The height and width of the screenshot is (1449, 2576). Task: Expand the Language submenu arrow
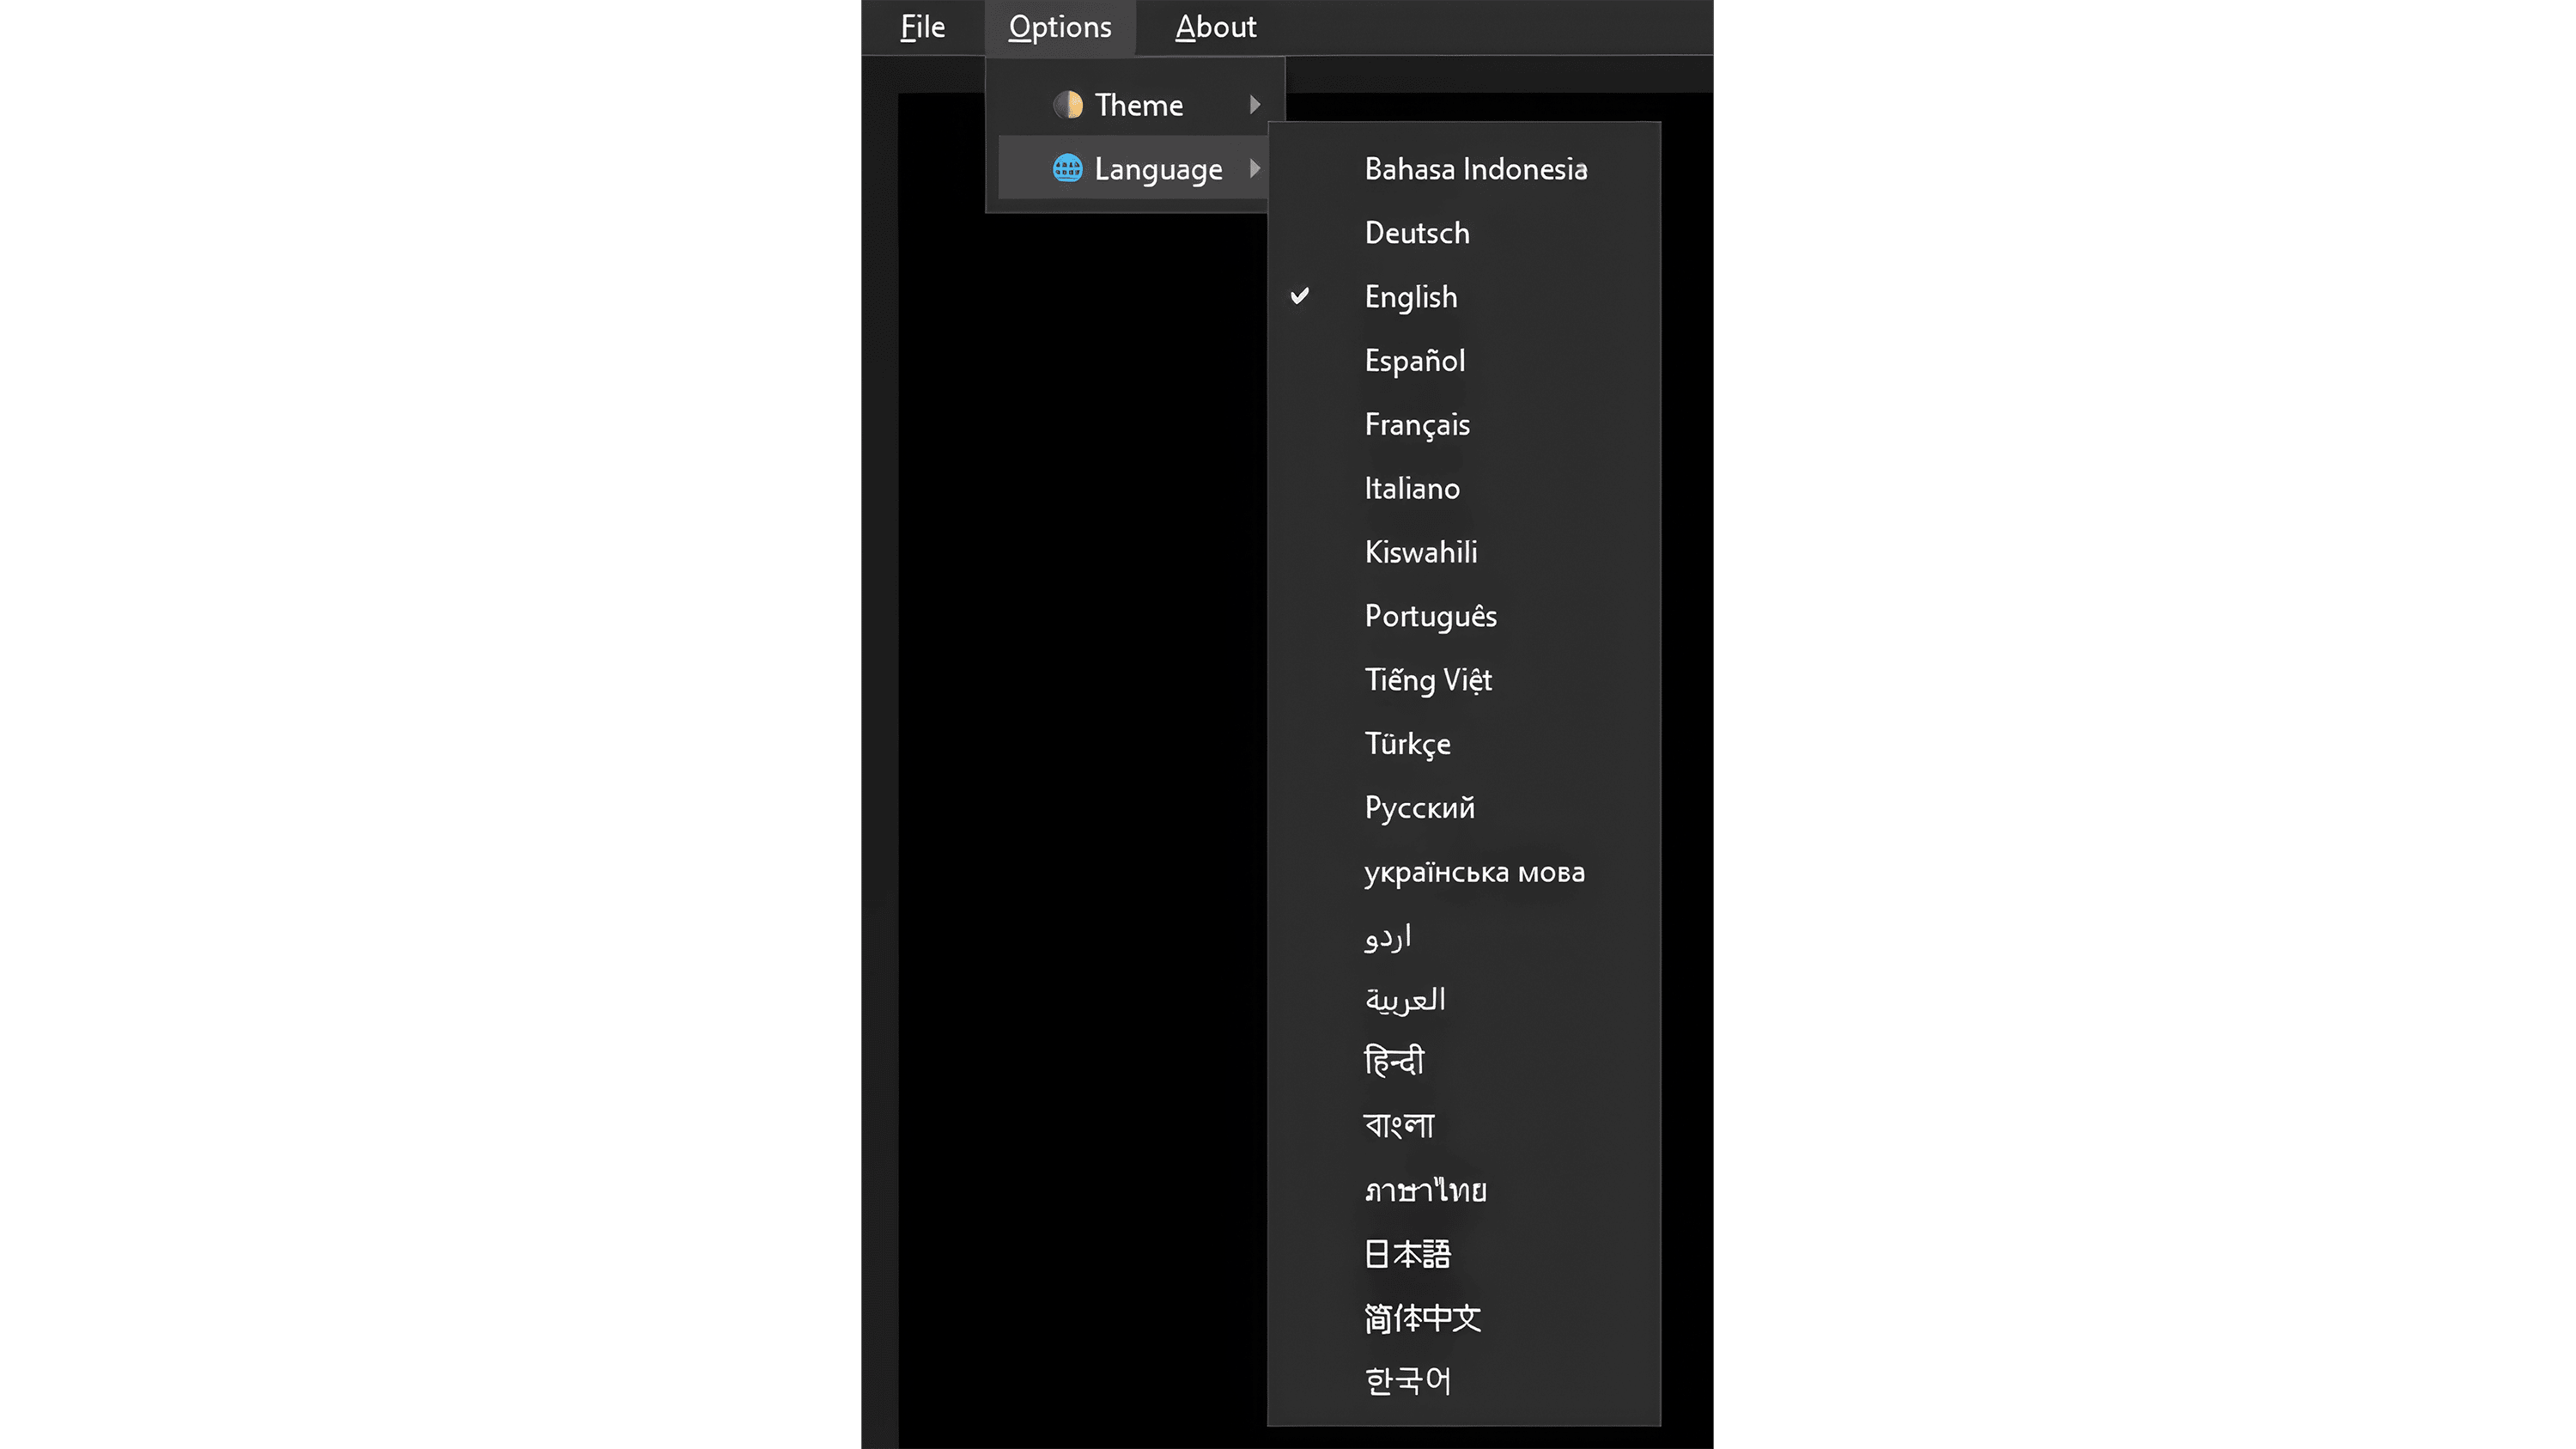click(1254, 169)
